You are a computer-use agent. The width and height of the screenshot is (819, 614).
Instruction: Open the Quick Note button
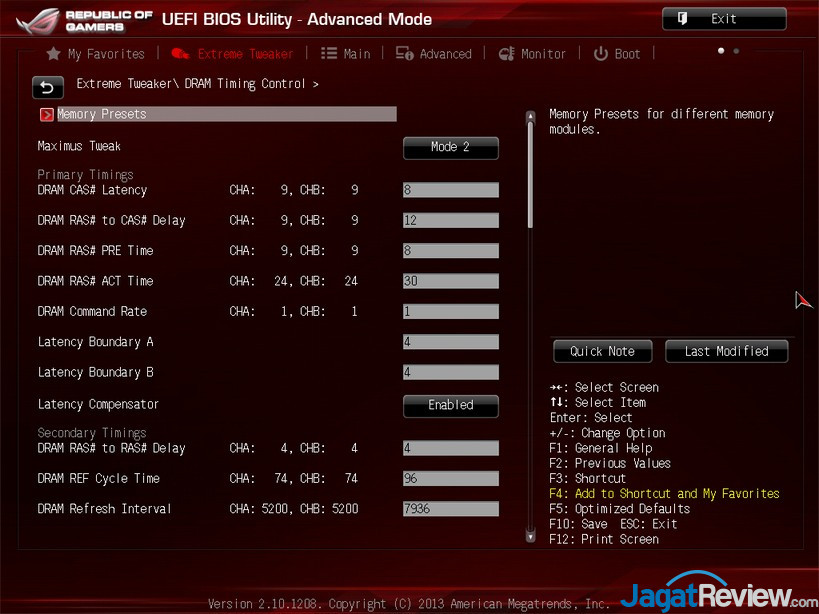603,351
